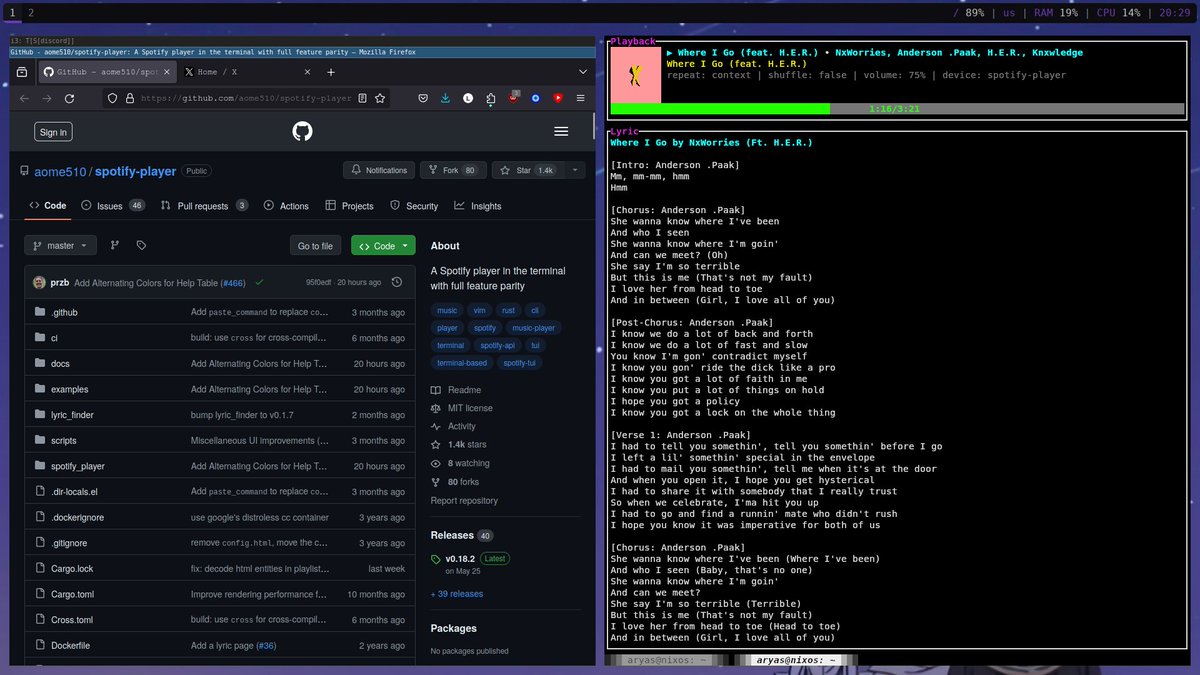Open the Pull requests tab
This screenshot has height=675, width=1200.
click(x=204, y=205)
